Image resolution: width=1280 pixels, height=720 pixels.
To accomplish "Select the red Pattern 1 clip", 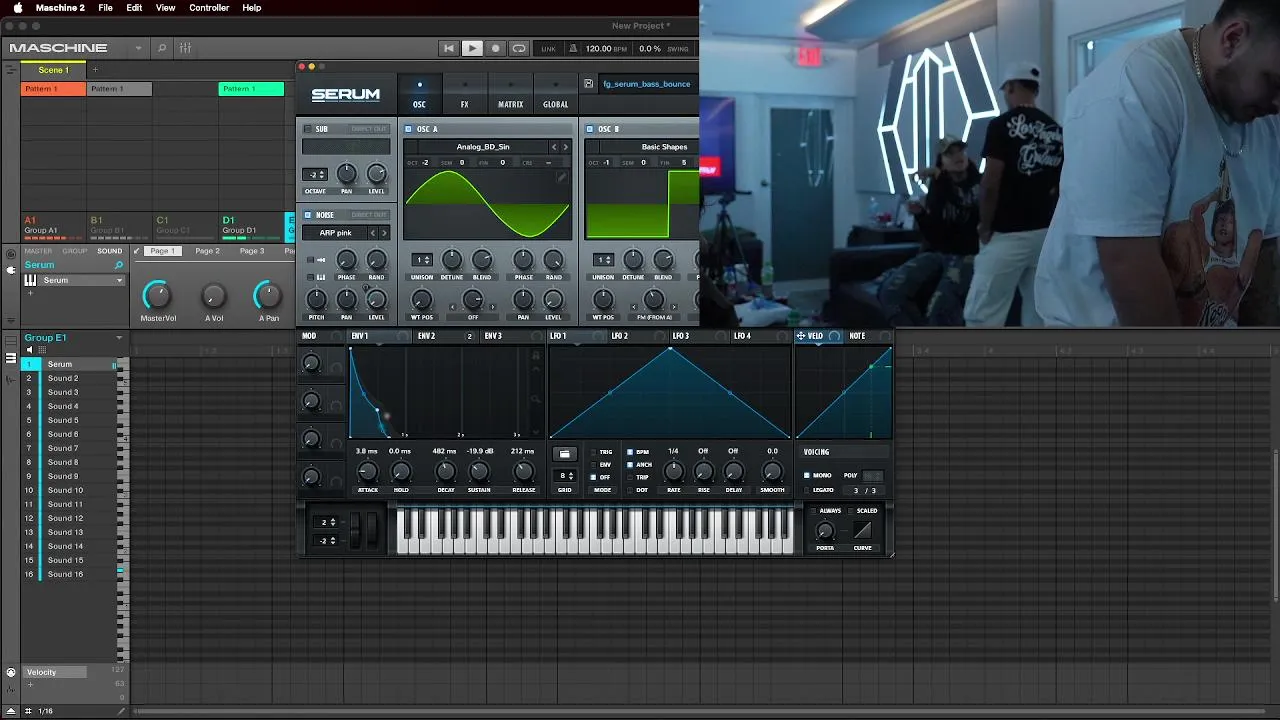I will pyautogui.click(x=54, y=89).
